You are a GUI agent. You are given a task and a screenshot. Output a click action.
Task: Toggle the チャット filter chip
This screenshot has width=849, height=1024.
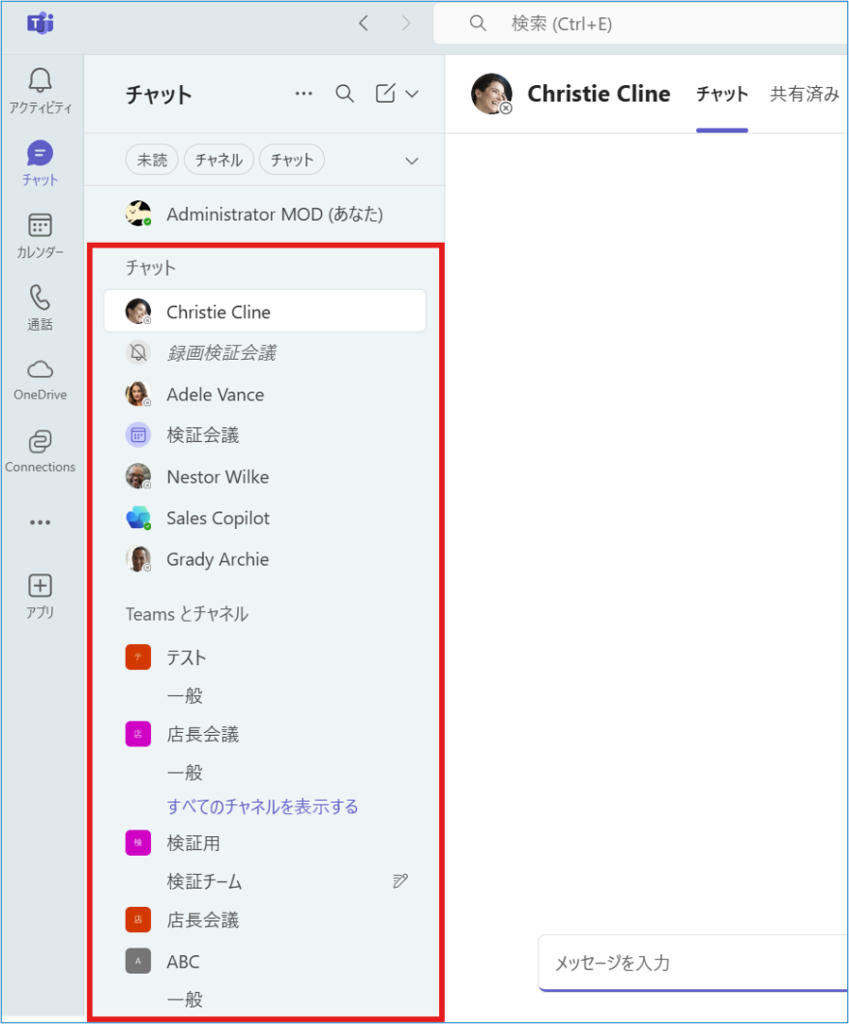(x=292, y=160)
